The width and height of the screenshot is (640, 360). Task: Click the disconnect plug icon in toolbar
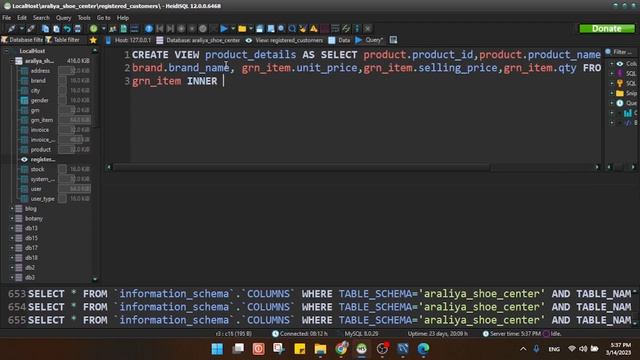tap(31, 29)
